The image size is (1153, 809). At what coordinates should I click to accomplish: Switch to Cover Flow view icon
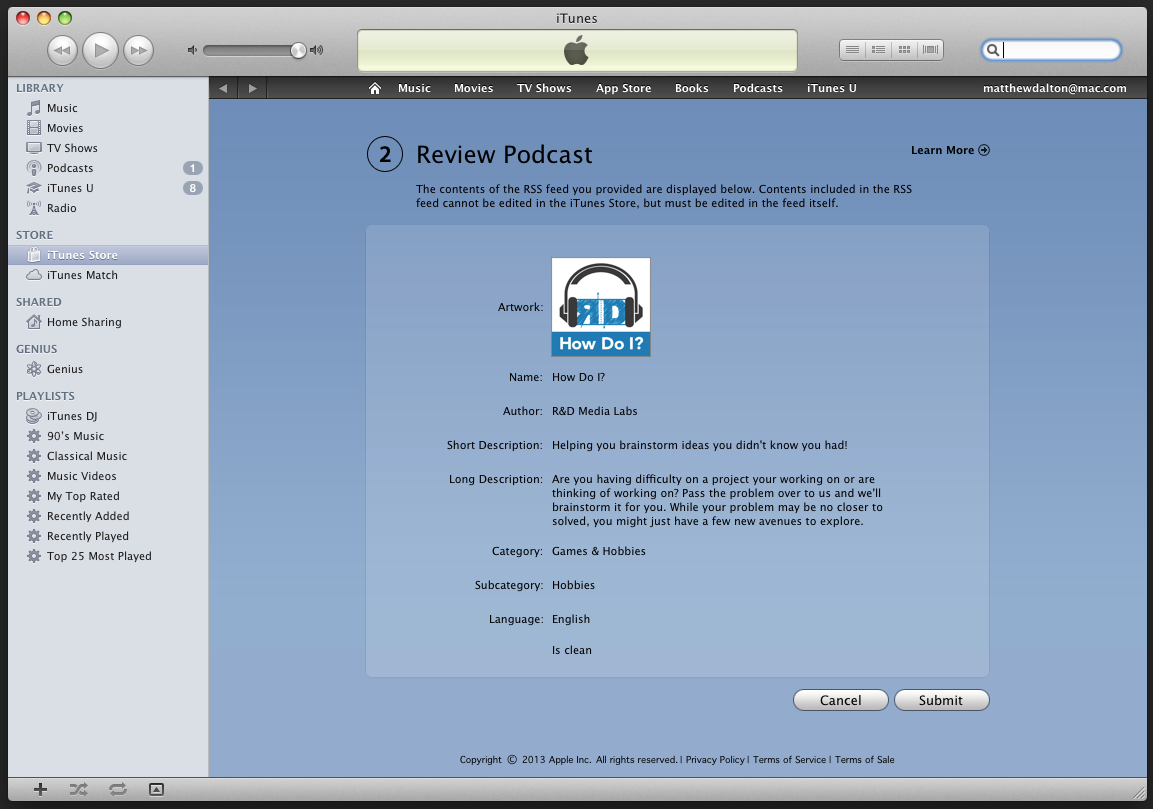pyautogui.click(x=930, y=50)
